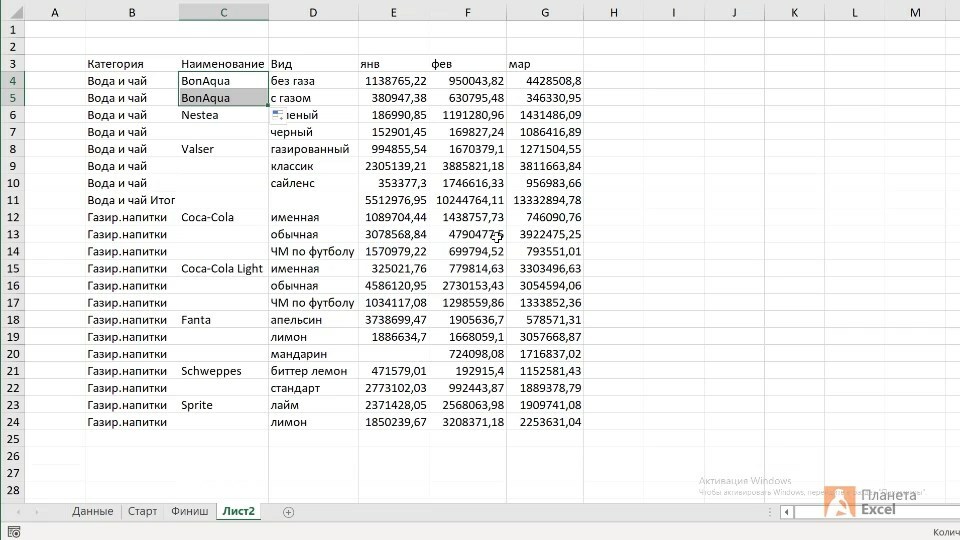This screenshot has height=540, width=960.
Task: Select row 11 header
Action: click(x=13, y=200)
